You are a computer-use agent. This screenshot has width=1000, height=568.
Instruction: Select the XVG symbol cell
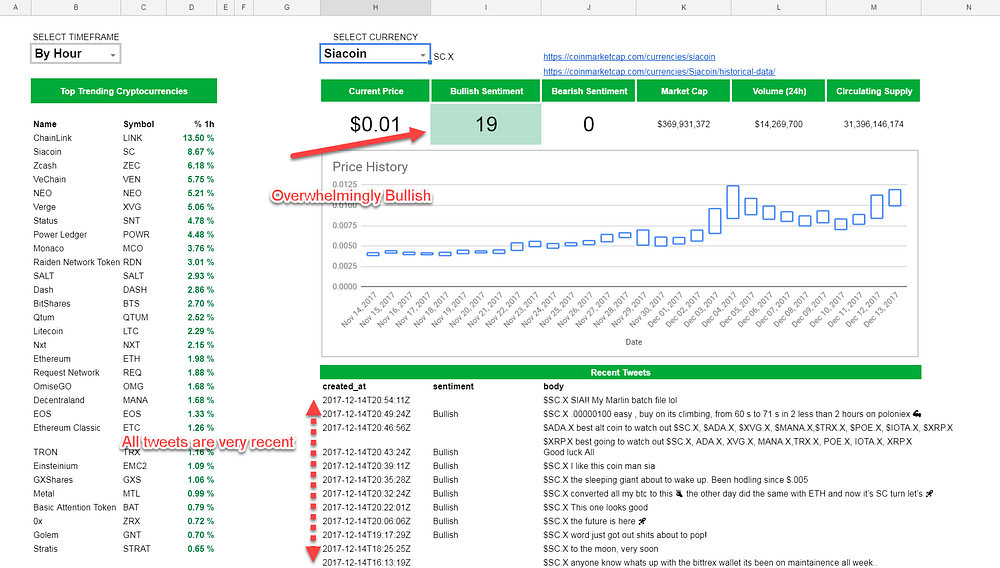coord(133,207)
